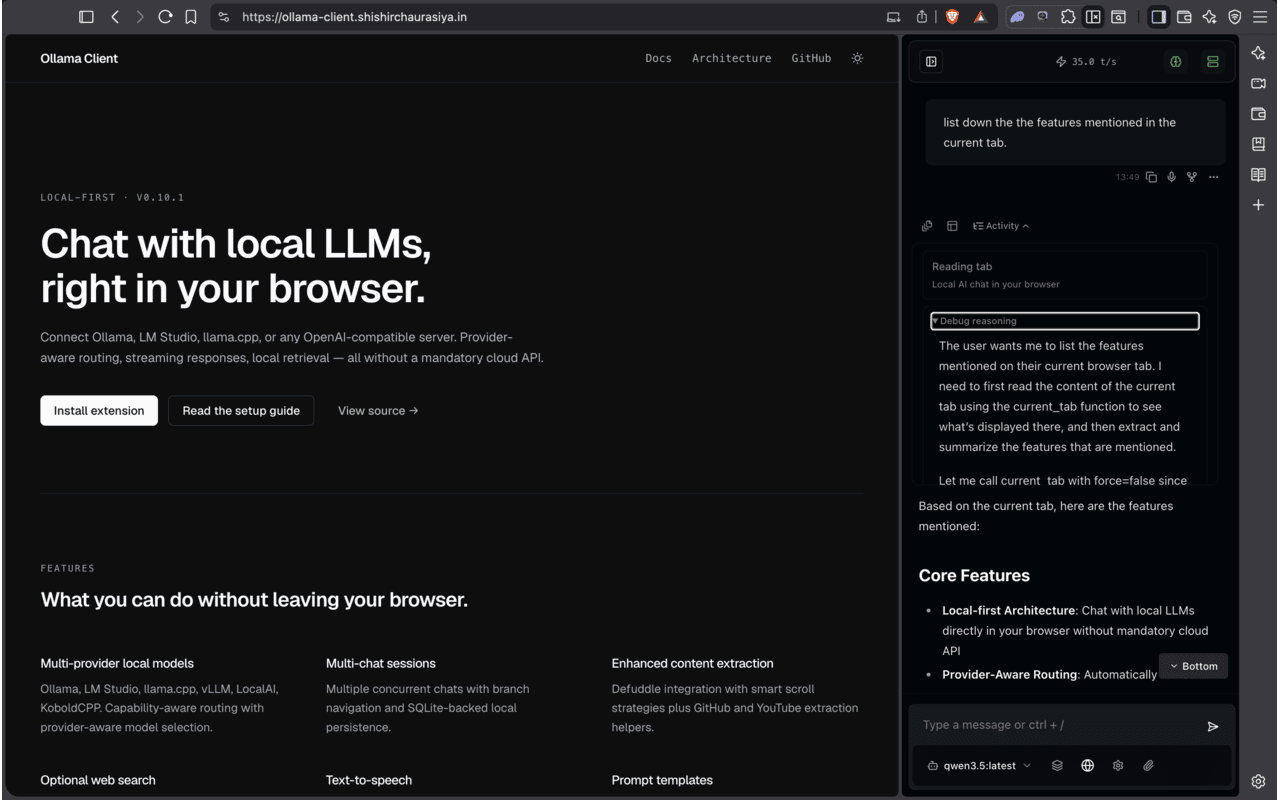Click the Install extension button
This screenshot has height=800, width=1280.
(99, 411)
